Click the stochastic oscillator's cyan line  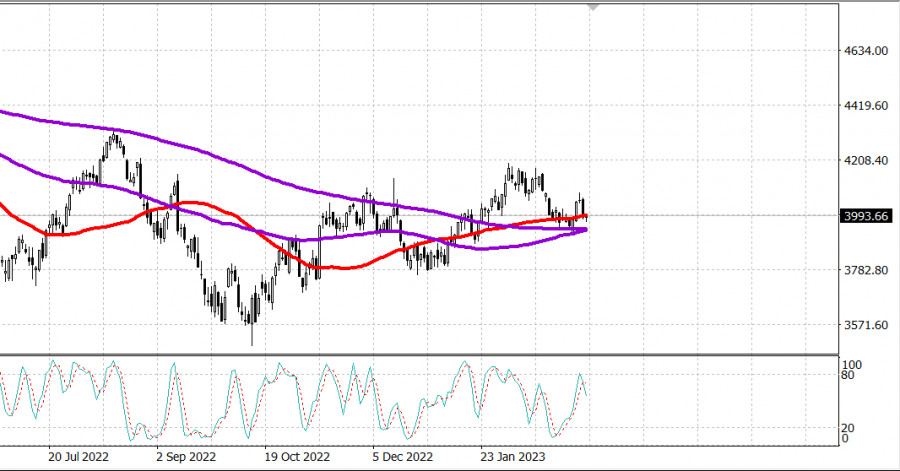[x=174, y=368]
